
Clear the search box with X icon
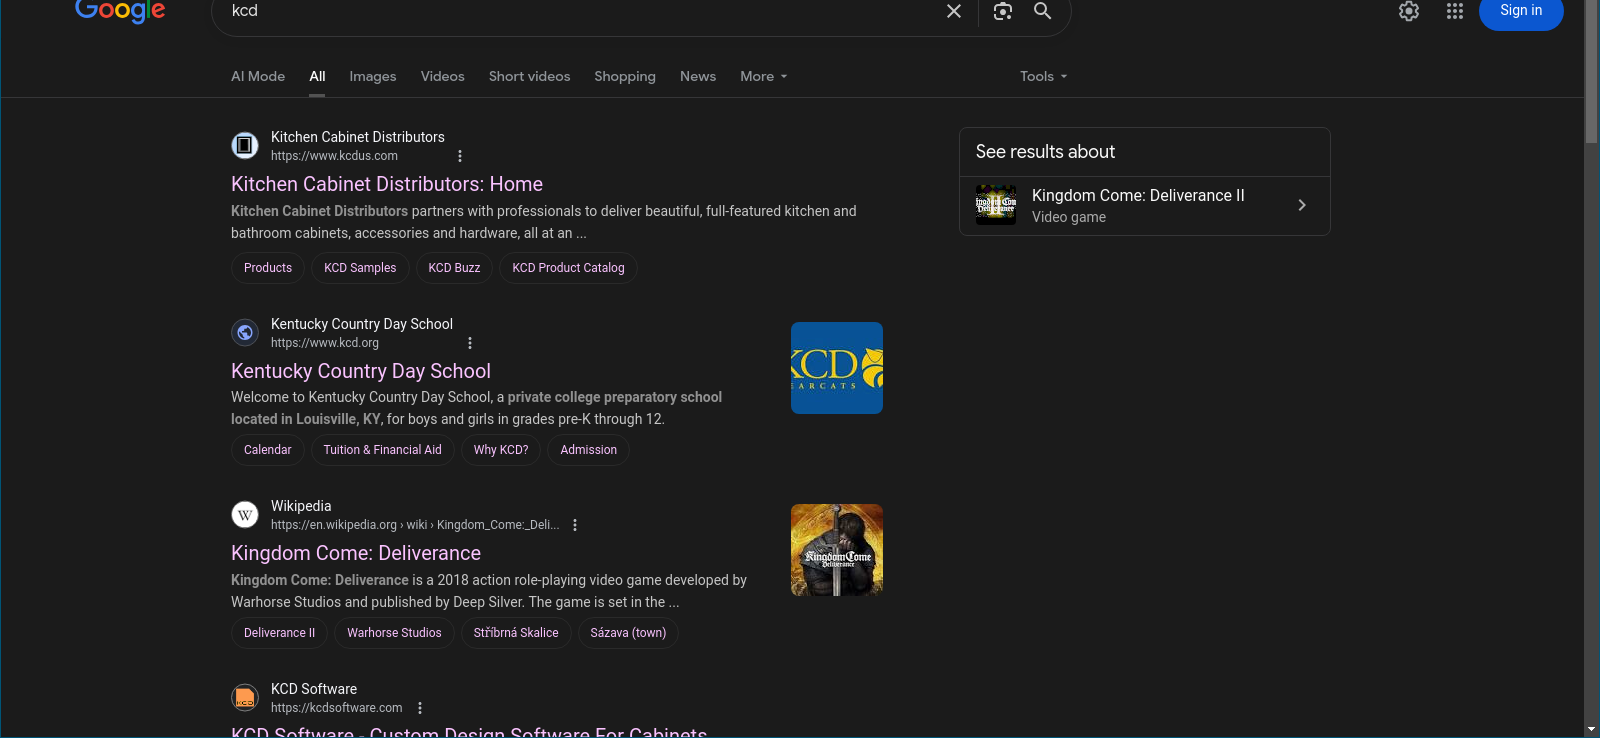[954, 11]
